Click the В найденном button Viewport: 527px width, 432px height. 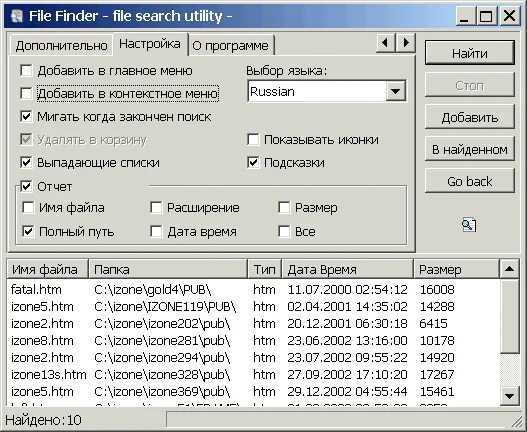pyautogui.click(x=470, y=149)
